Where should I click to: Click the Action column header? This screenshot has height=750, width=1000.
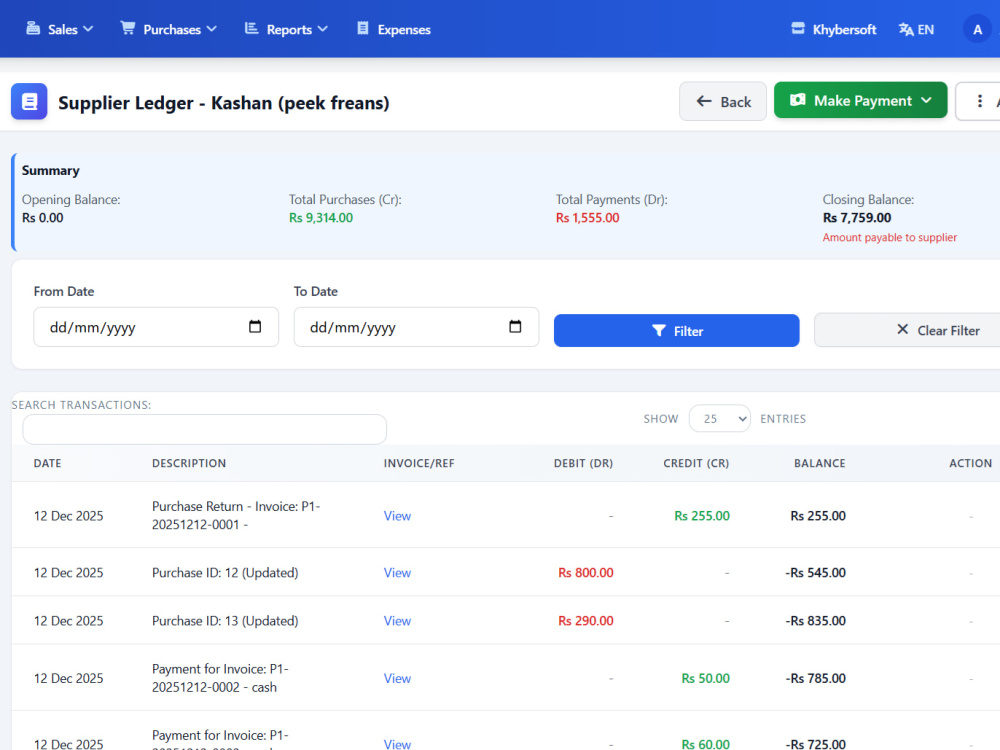click(x=970, y=463)
